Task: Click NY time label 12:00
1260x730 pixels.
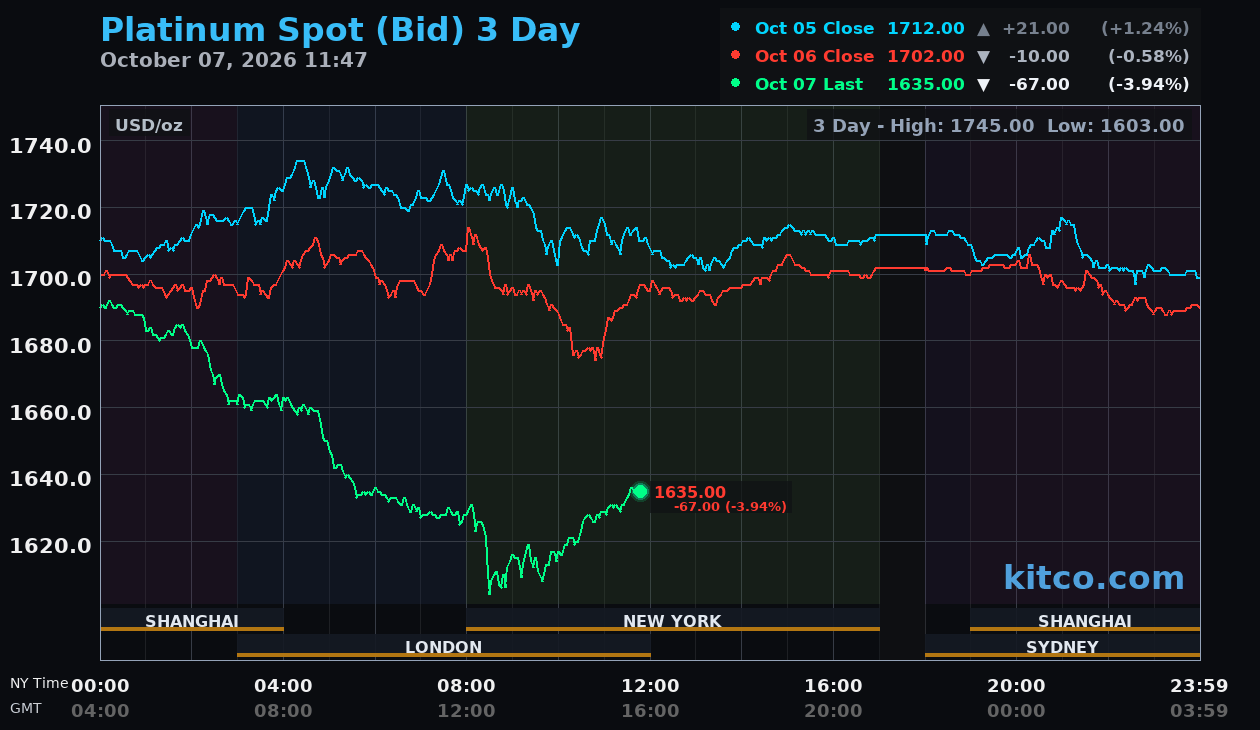Action: click(650, 686)
